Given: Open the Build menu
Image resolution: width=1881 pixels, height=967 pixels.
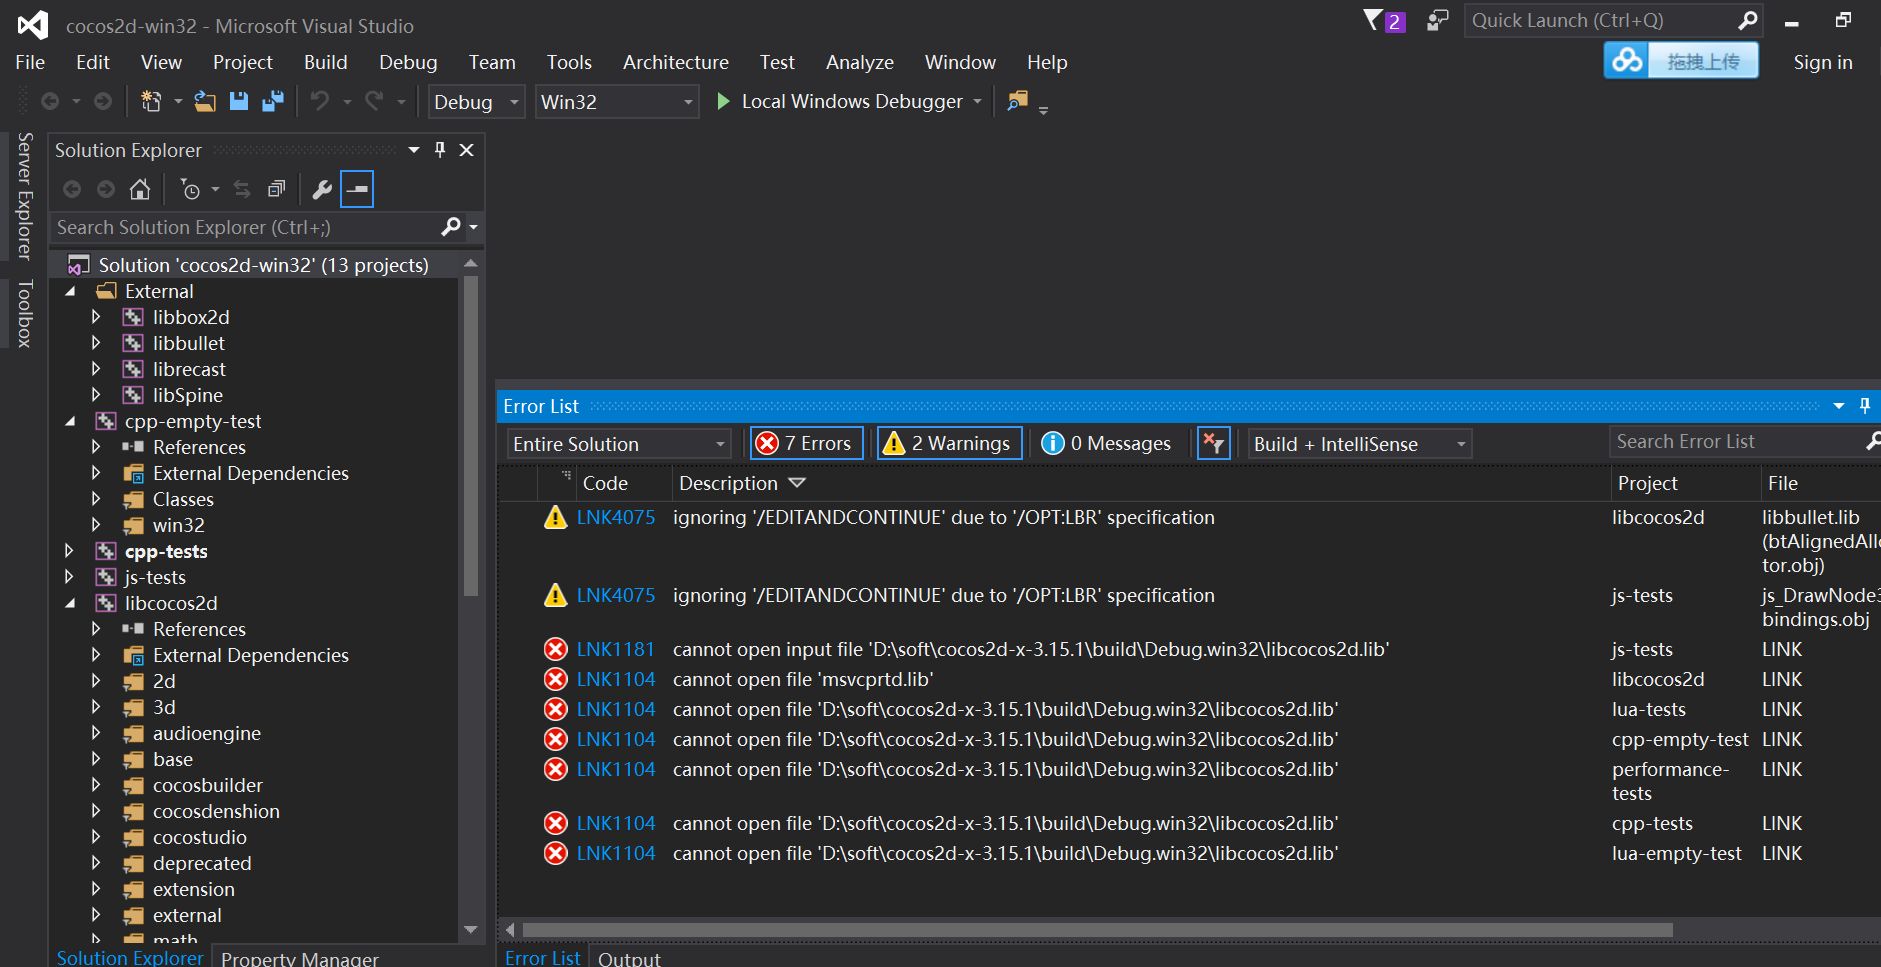Looking at the screenshot, I should pos(326,62).
